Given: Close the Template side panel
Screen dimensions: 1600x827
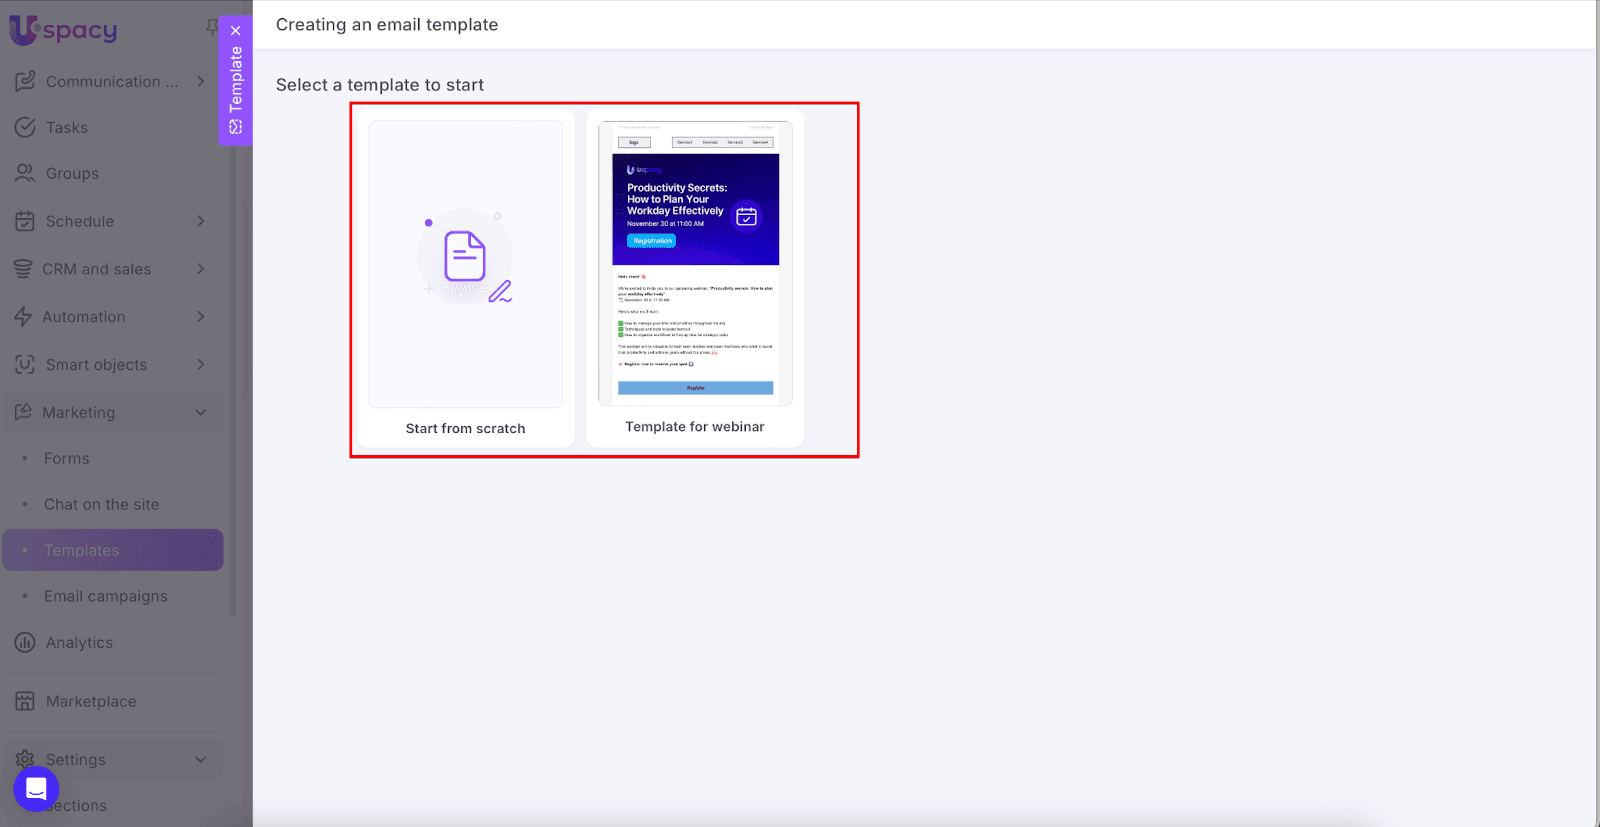Looking at the screenshot, I should (236, 31).
